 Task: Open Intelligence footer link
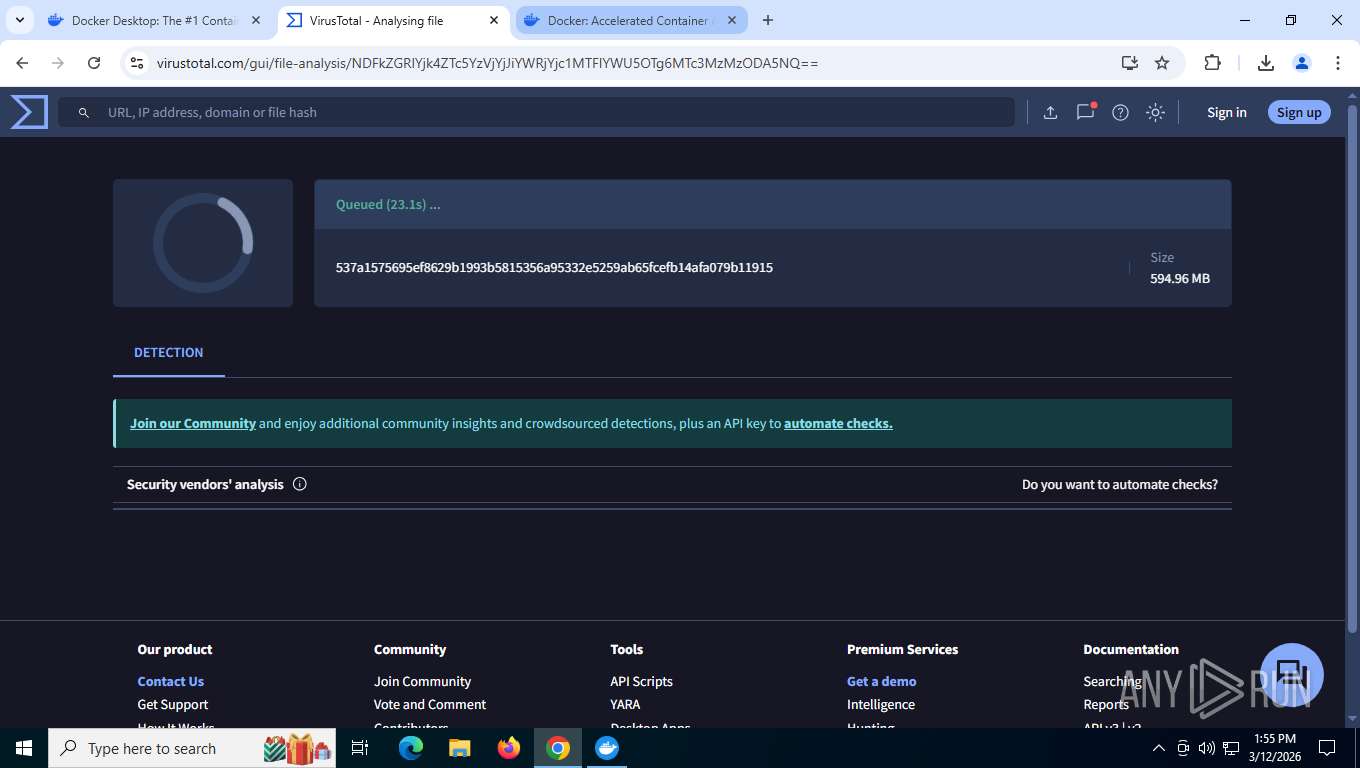(x=881, y=704)
